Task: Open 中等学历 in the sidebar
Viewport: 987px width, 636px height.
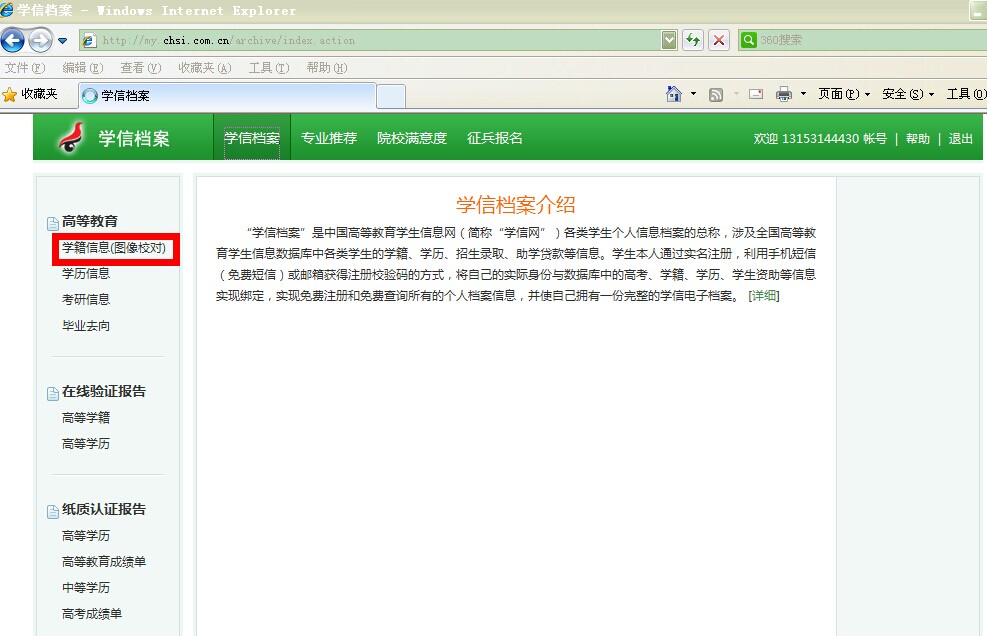Action: (x=86, y=587)
